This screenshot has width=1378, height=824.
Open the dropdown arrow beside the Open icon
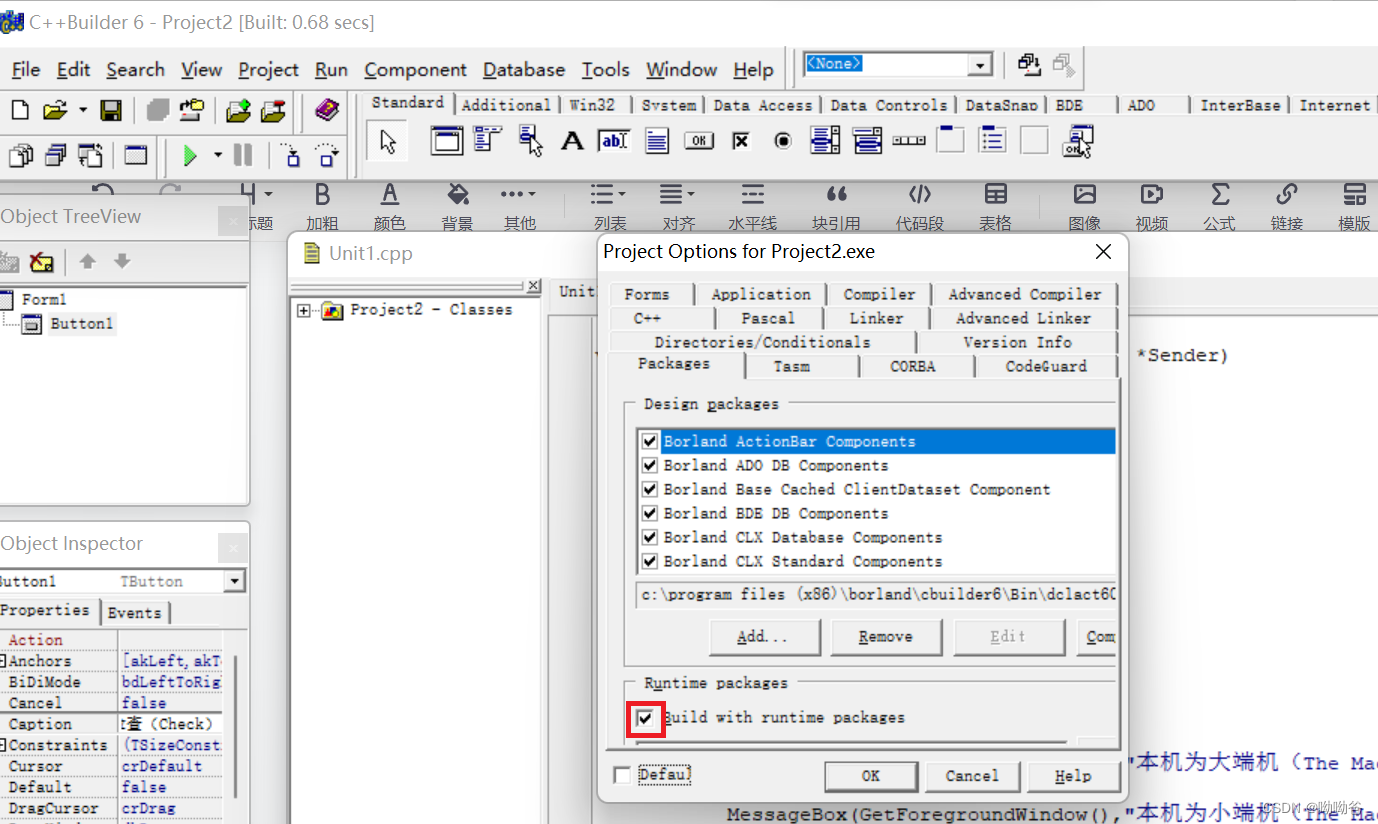point(83,110)
